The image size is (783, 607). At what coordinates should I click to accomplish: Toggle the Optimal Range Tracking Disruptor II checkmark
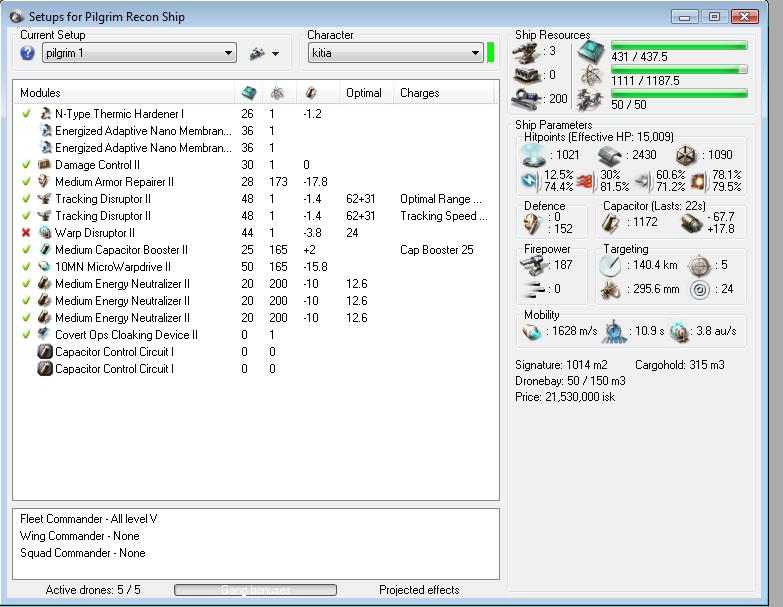pos(26,199)
